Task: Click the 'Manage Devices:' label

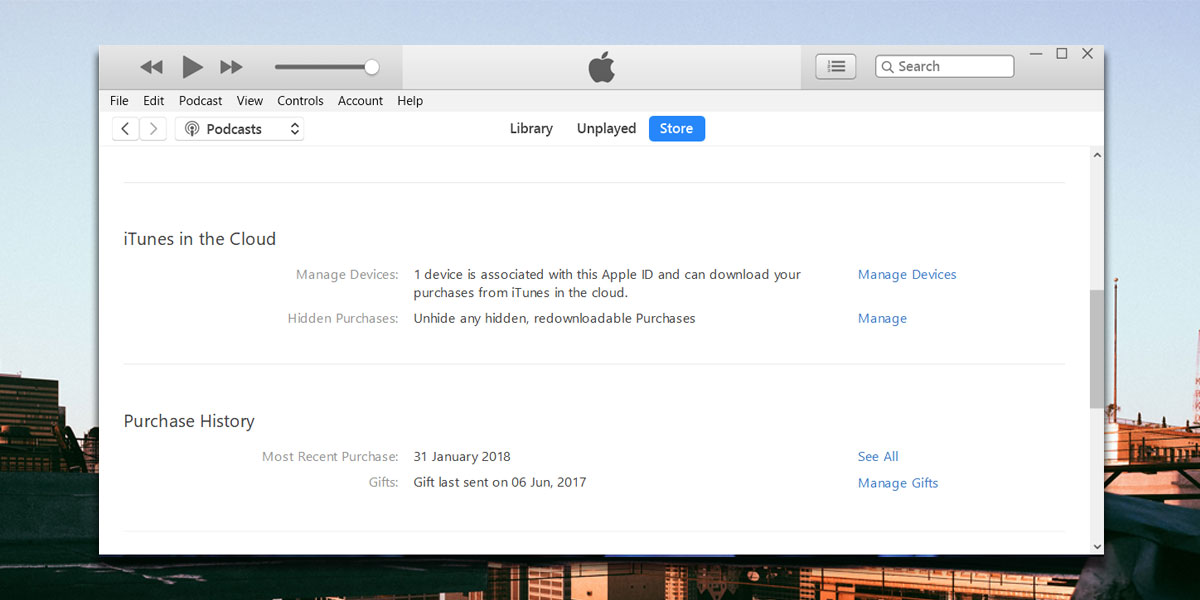Action: [x=347, y=274]
